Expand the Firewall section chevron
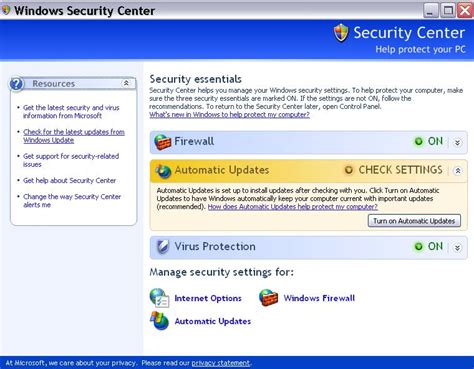Image resolution: width=474 pixels, height=369 pixels. pyautogui.click(x=458, y=143)
